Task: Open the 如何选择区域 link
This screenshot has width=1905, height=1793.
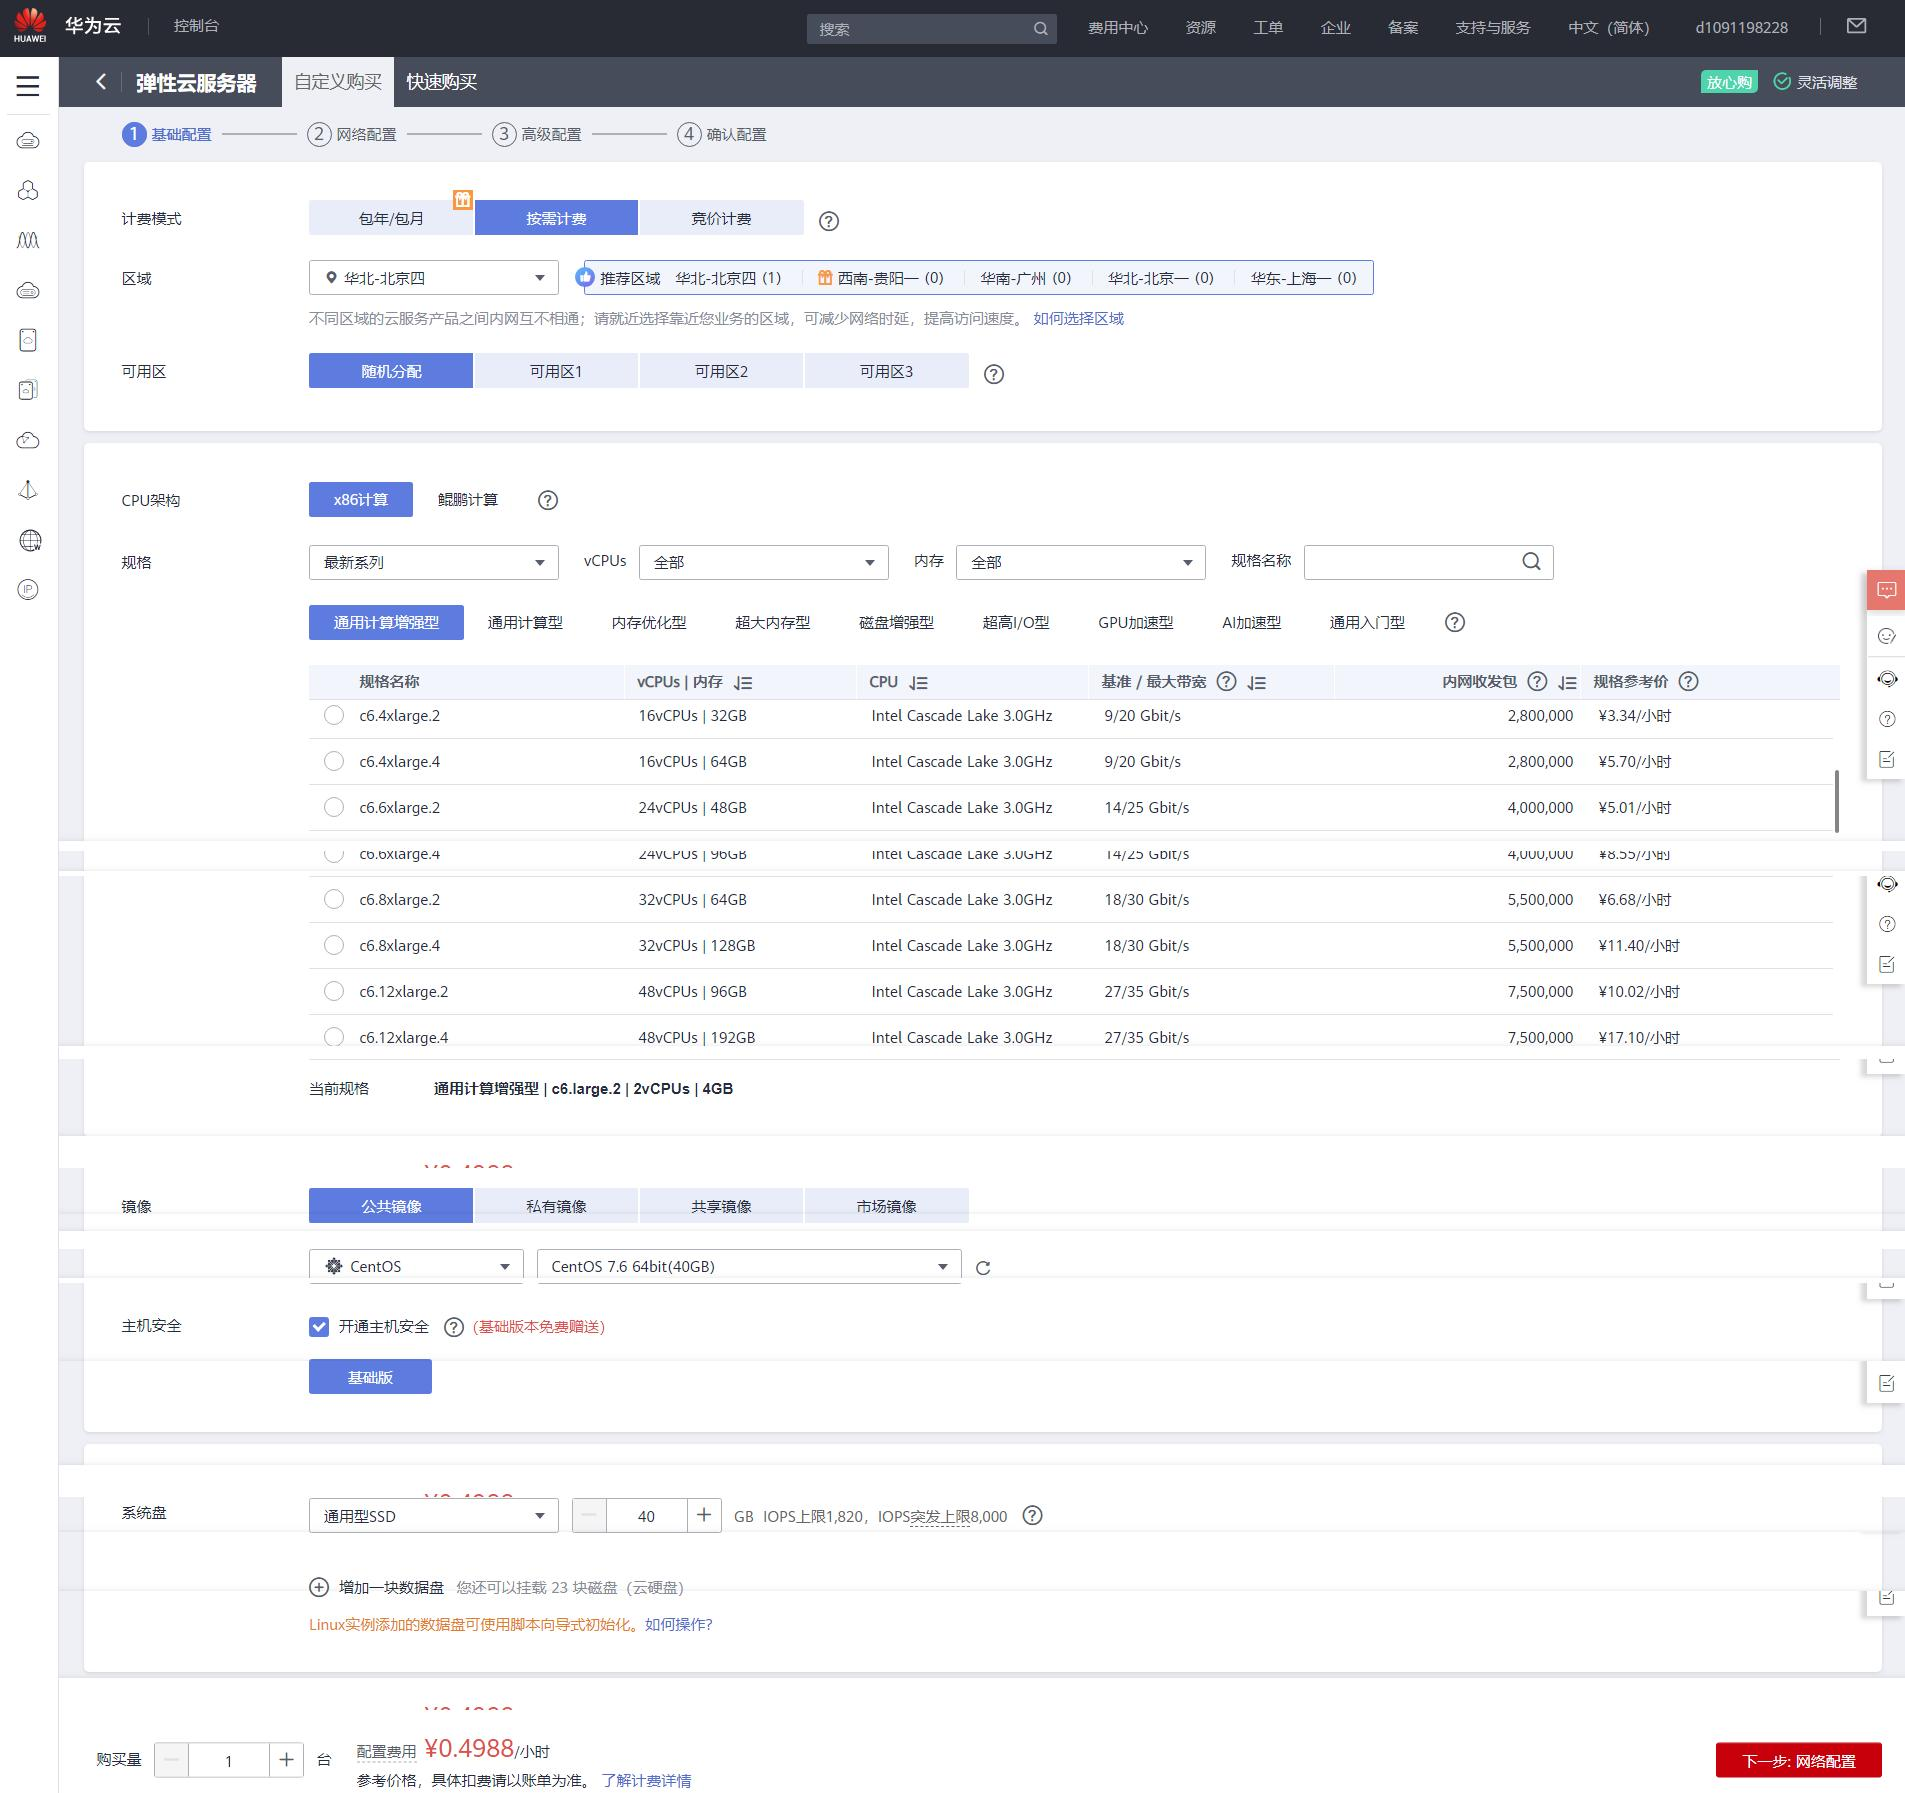Action: [1078, 319]
